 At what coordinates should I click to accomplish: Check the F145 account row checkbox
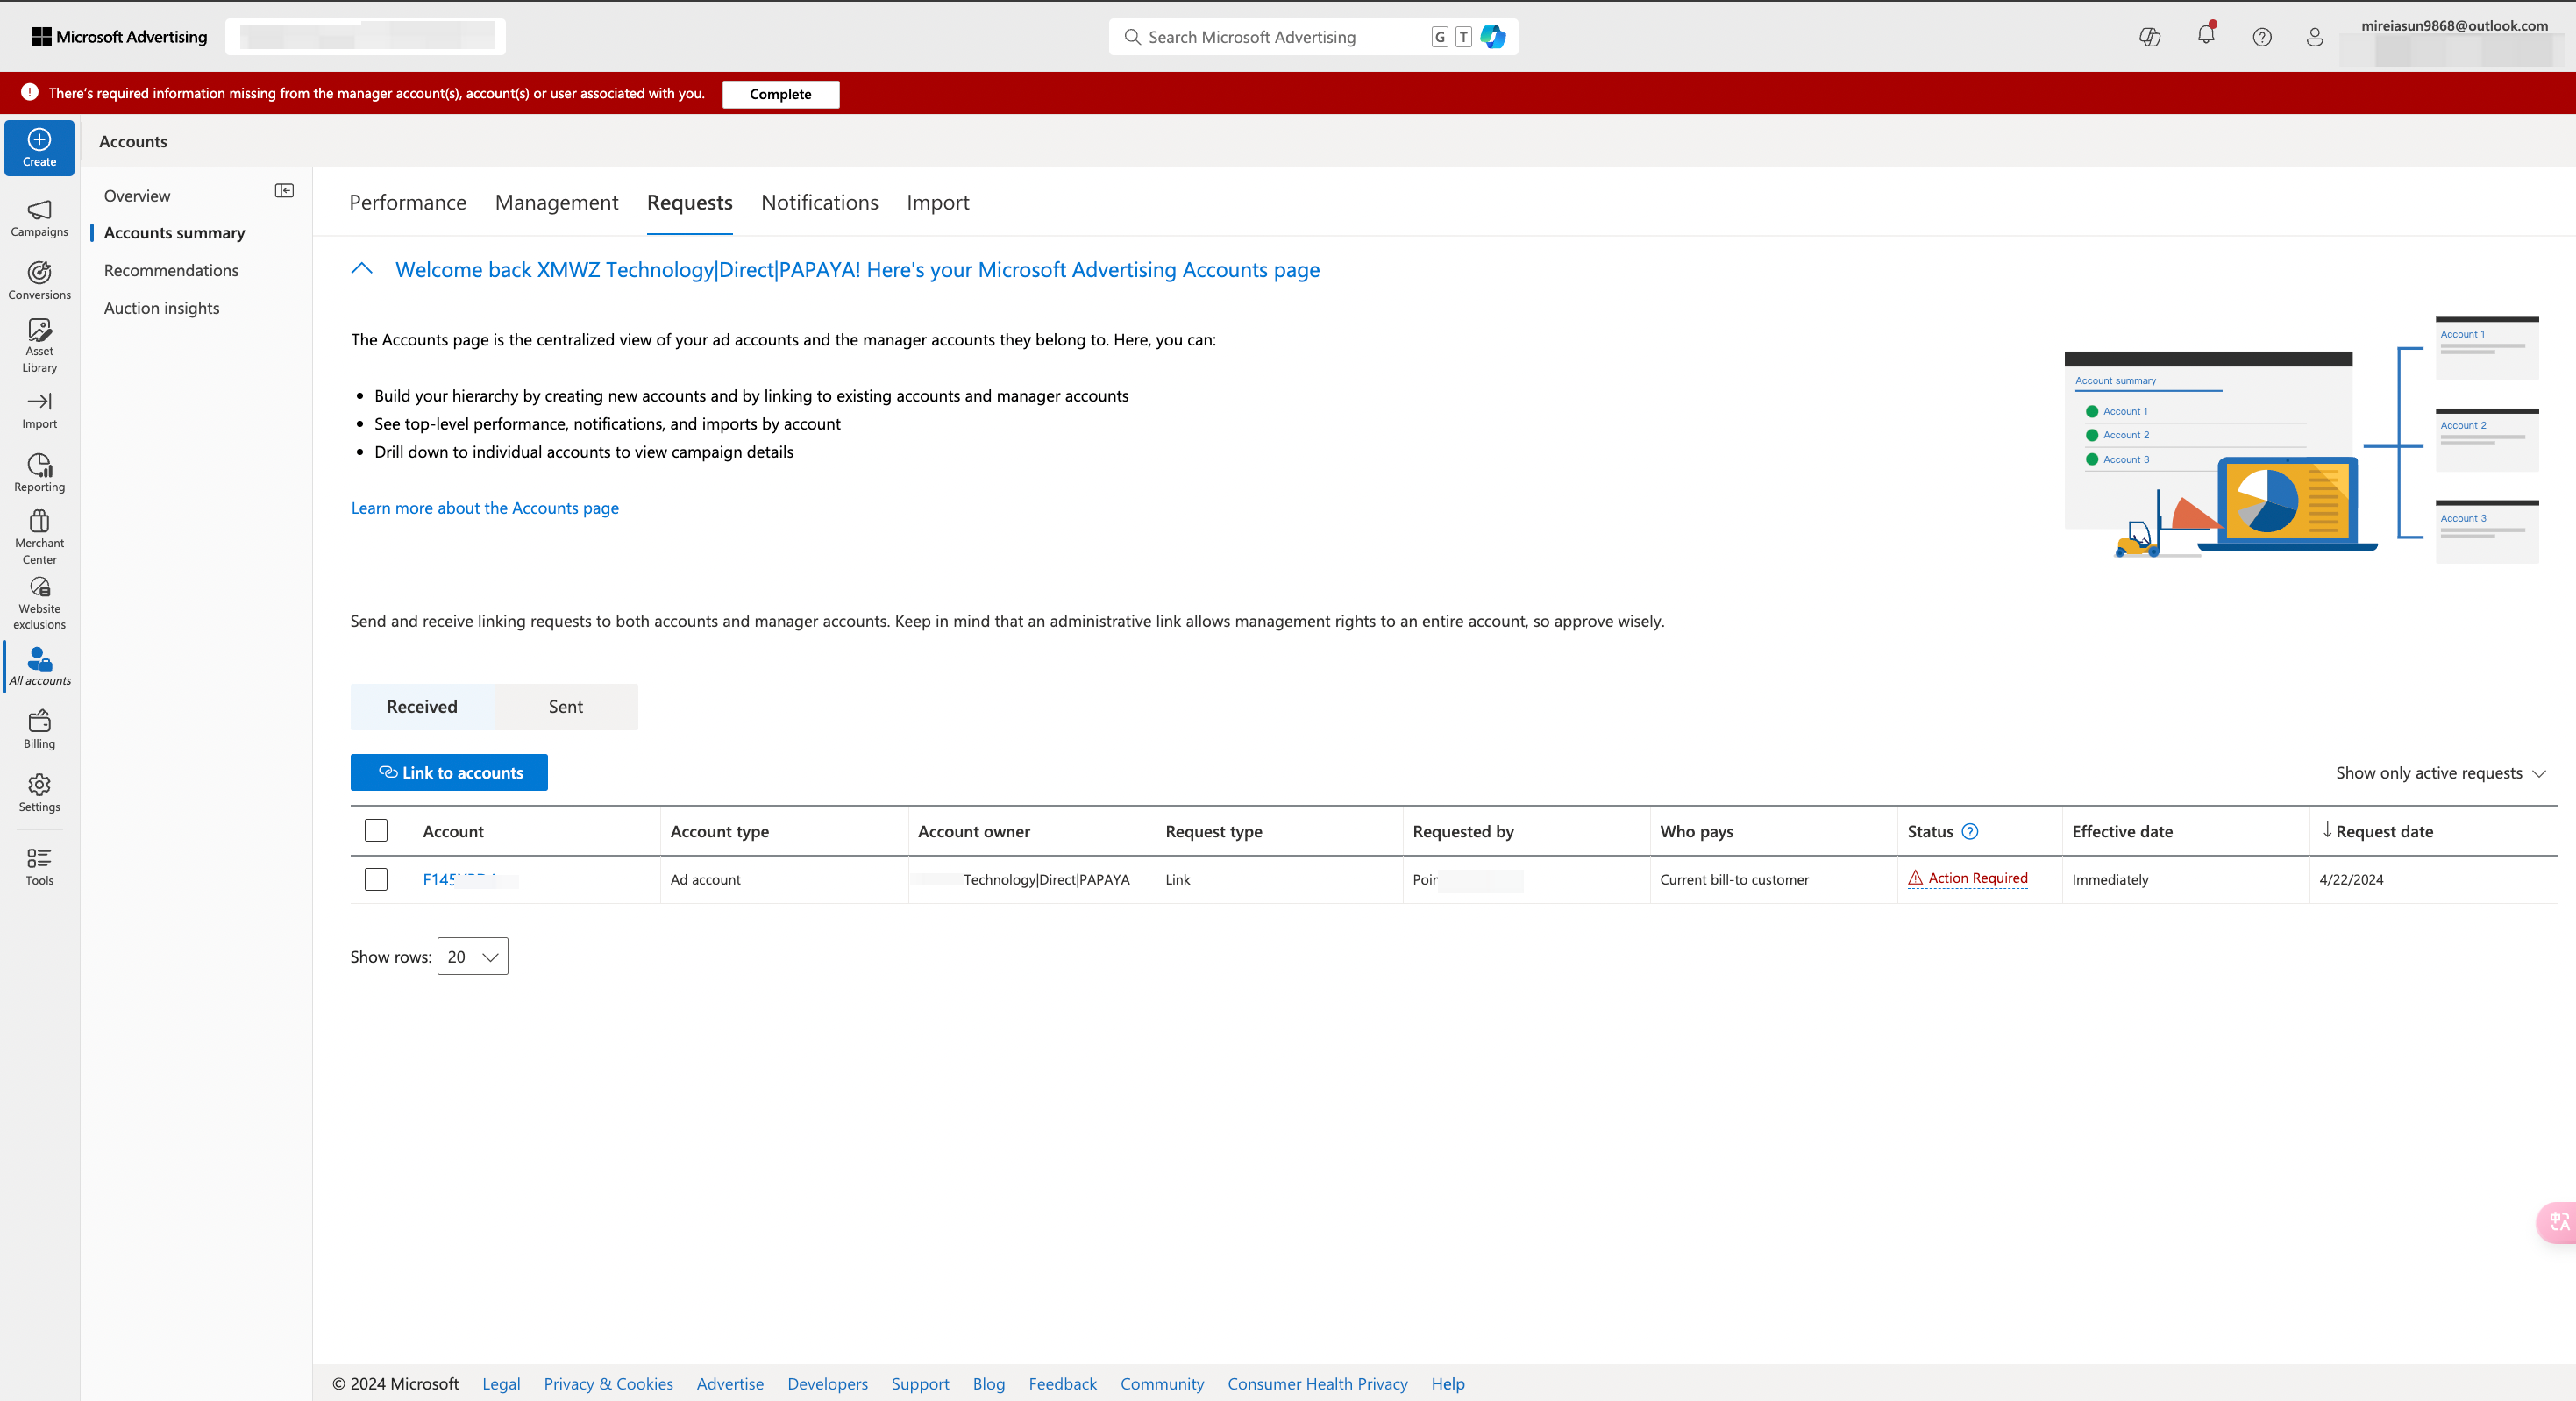(376, 879)
